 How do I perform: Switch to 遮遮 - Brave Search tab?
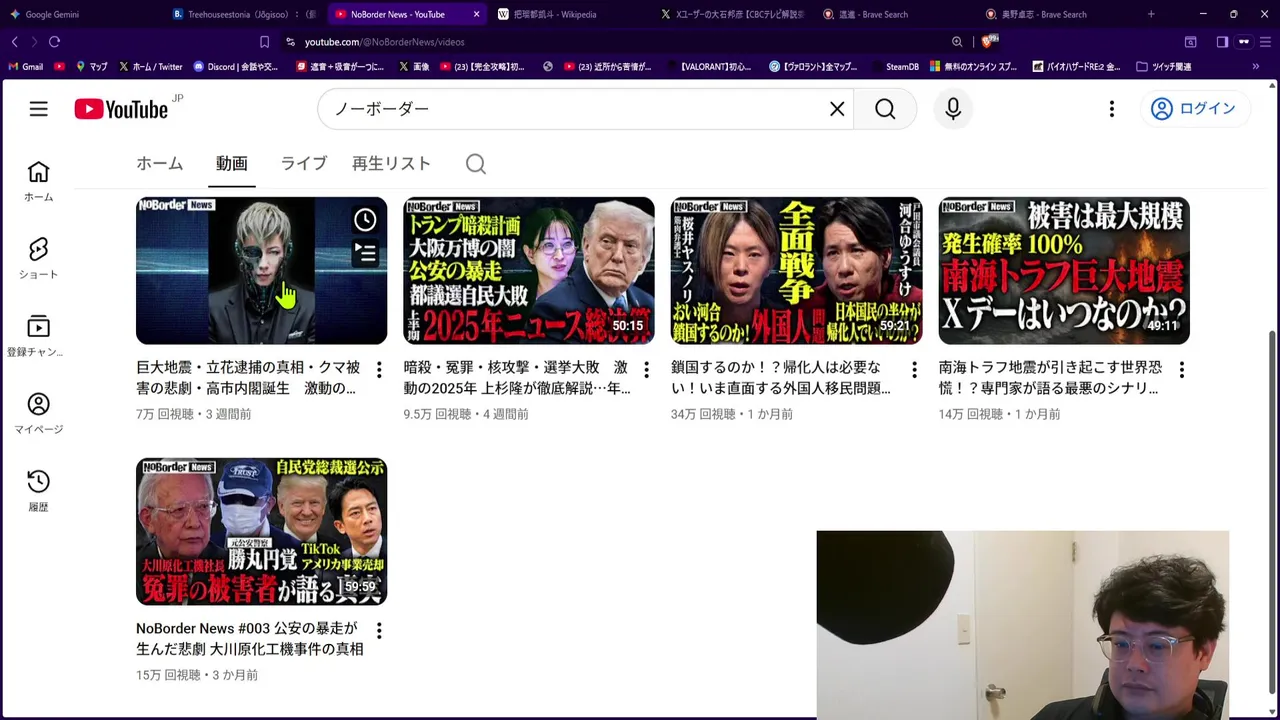[x=895, y=14]
